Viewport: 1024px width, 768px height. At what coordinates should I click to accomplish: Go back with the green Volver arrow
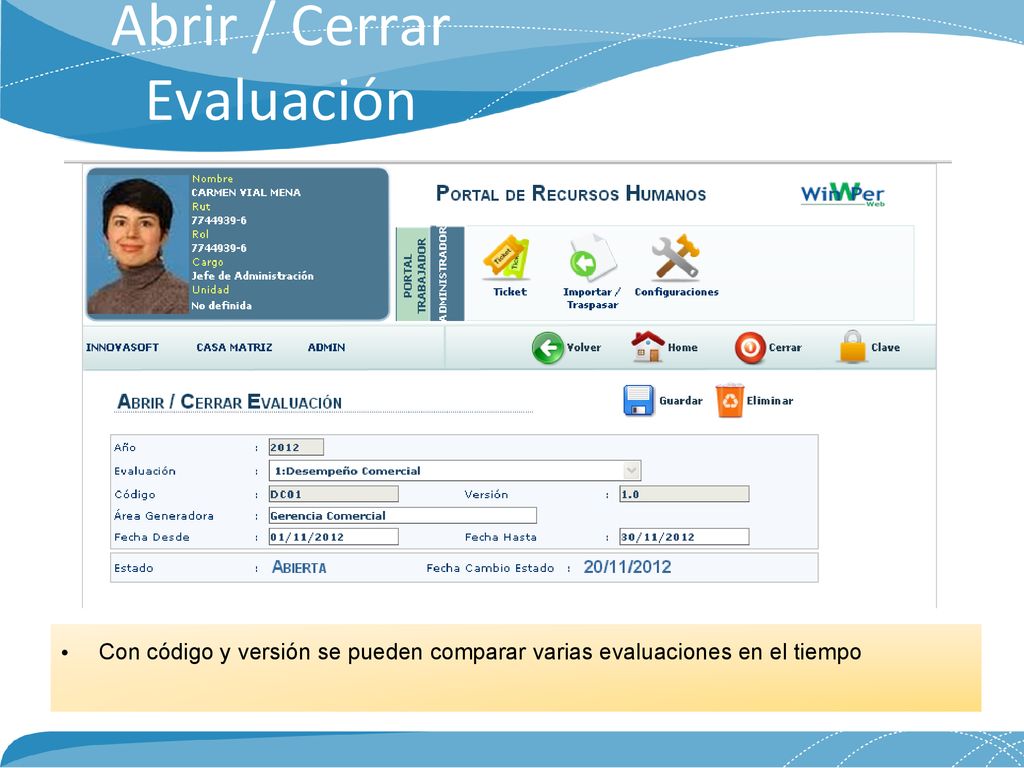[547, 348]
